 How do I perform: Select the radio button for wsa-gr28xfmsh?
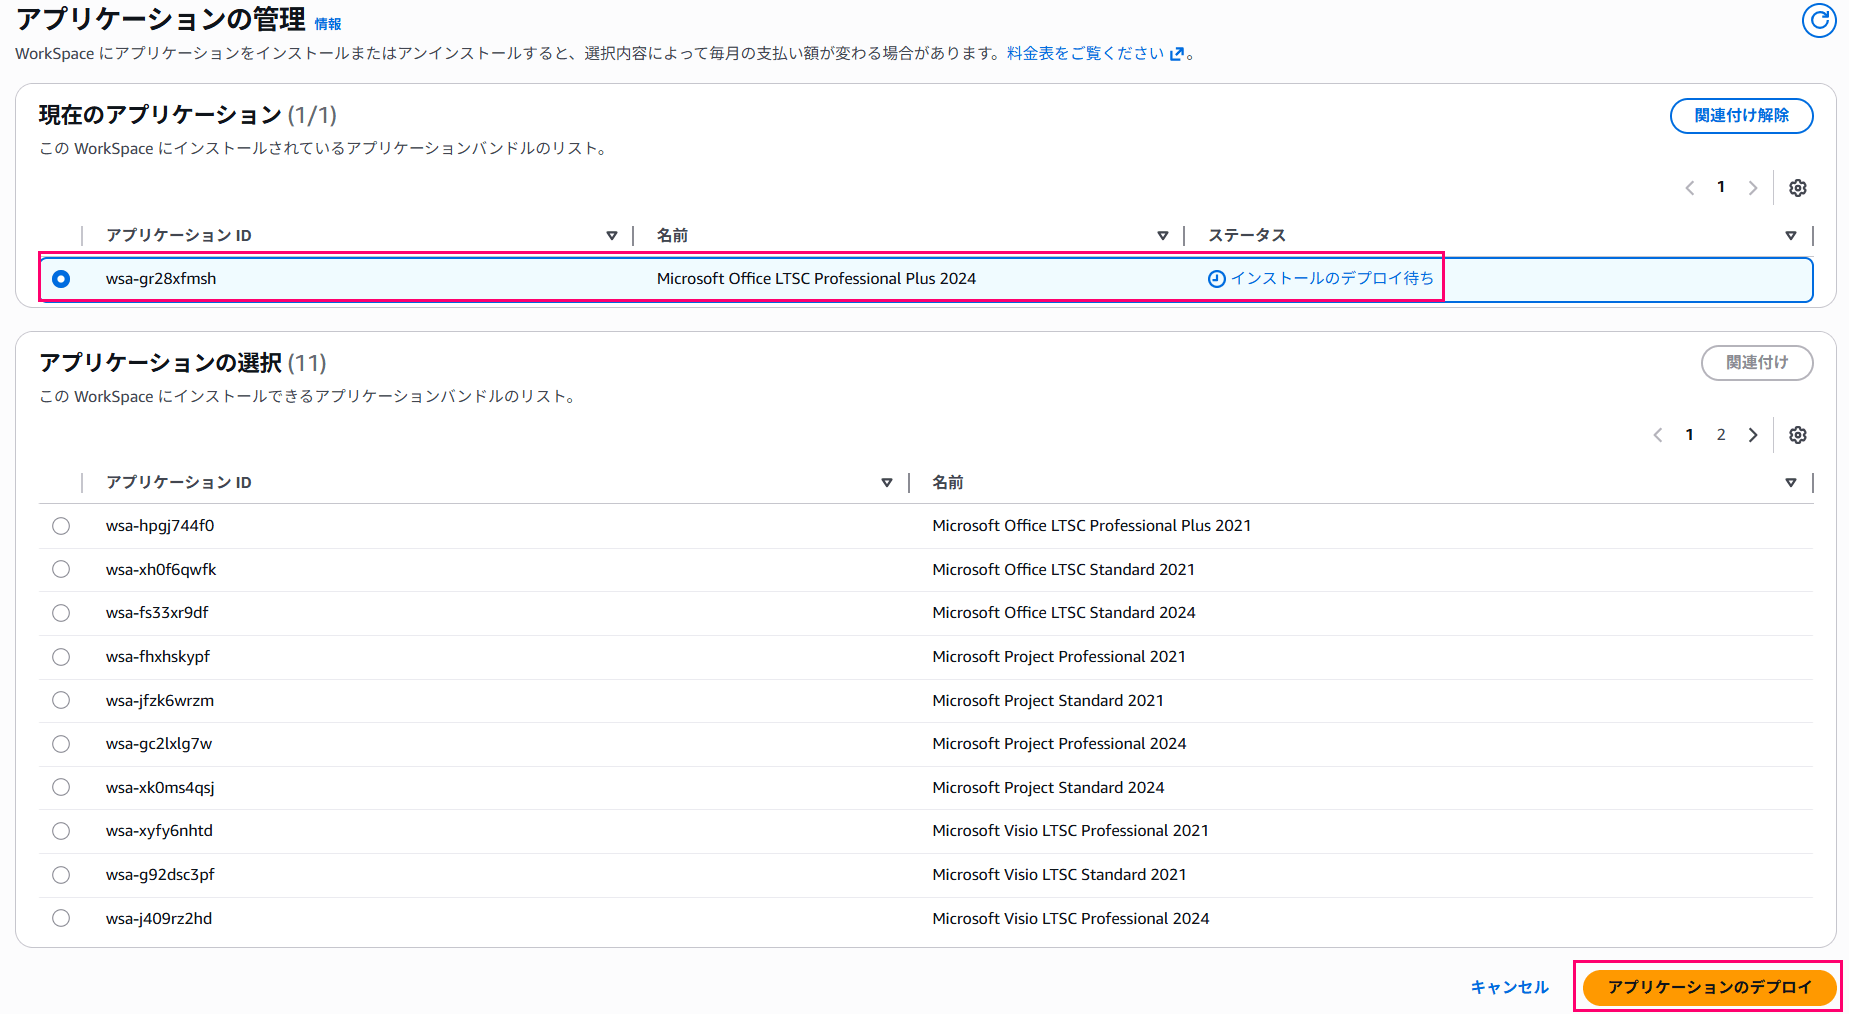click(x=61, y=279)
